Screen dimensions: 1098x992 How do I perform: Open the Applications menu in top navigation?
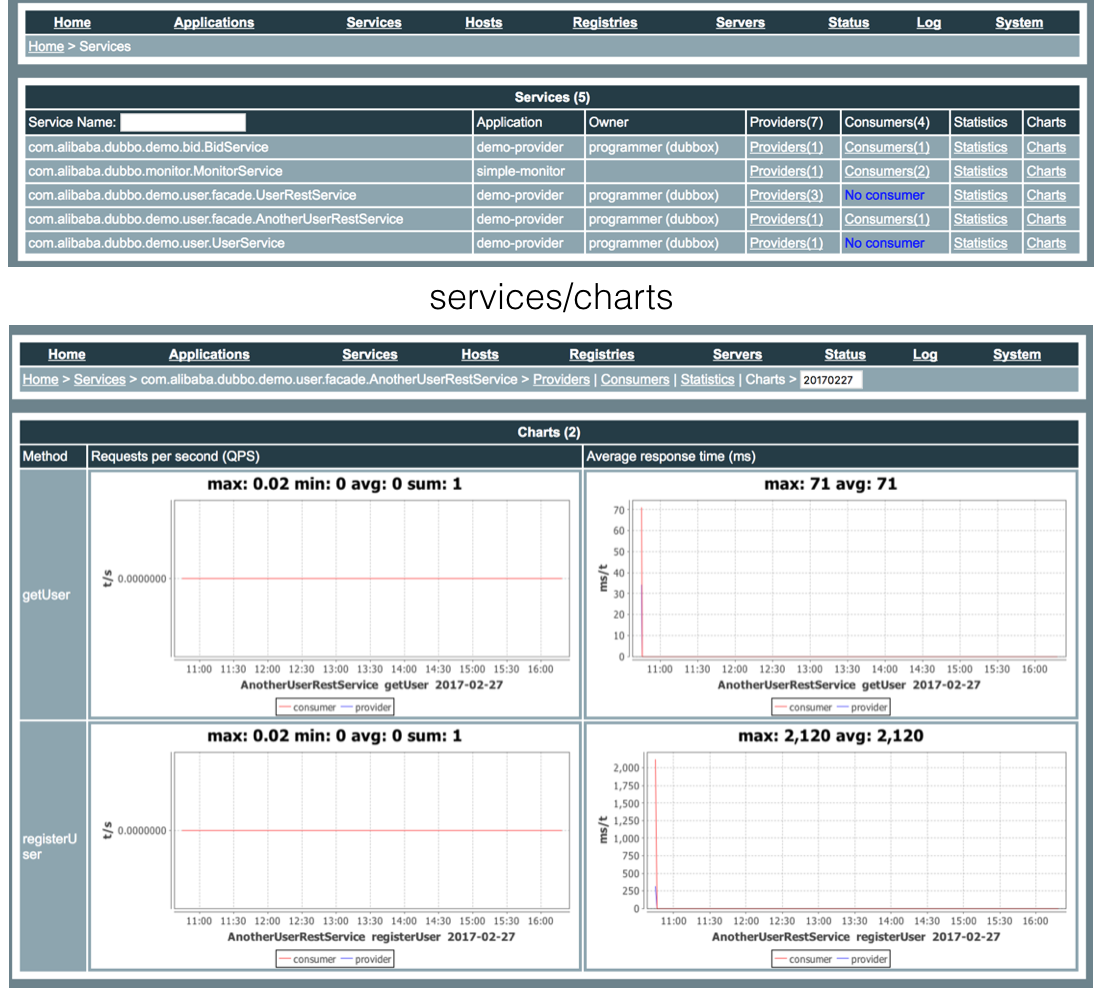[x=214, y=22]
